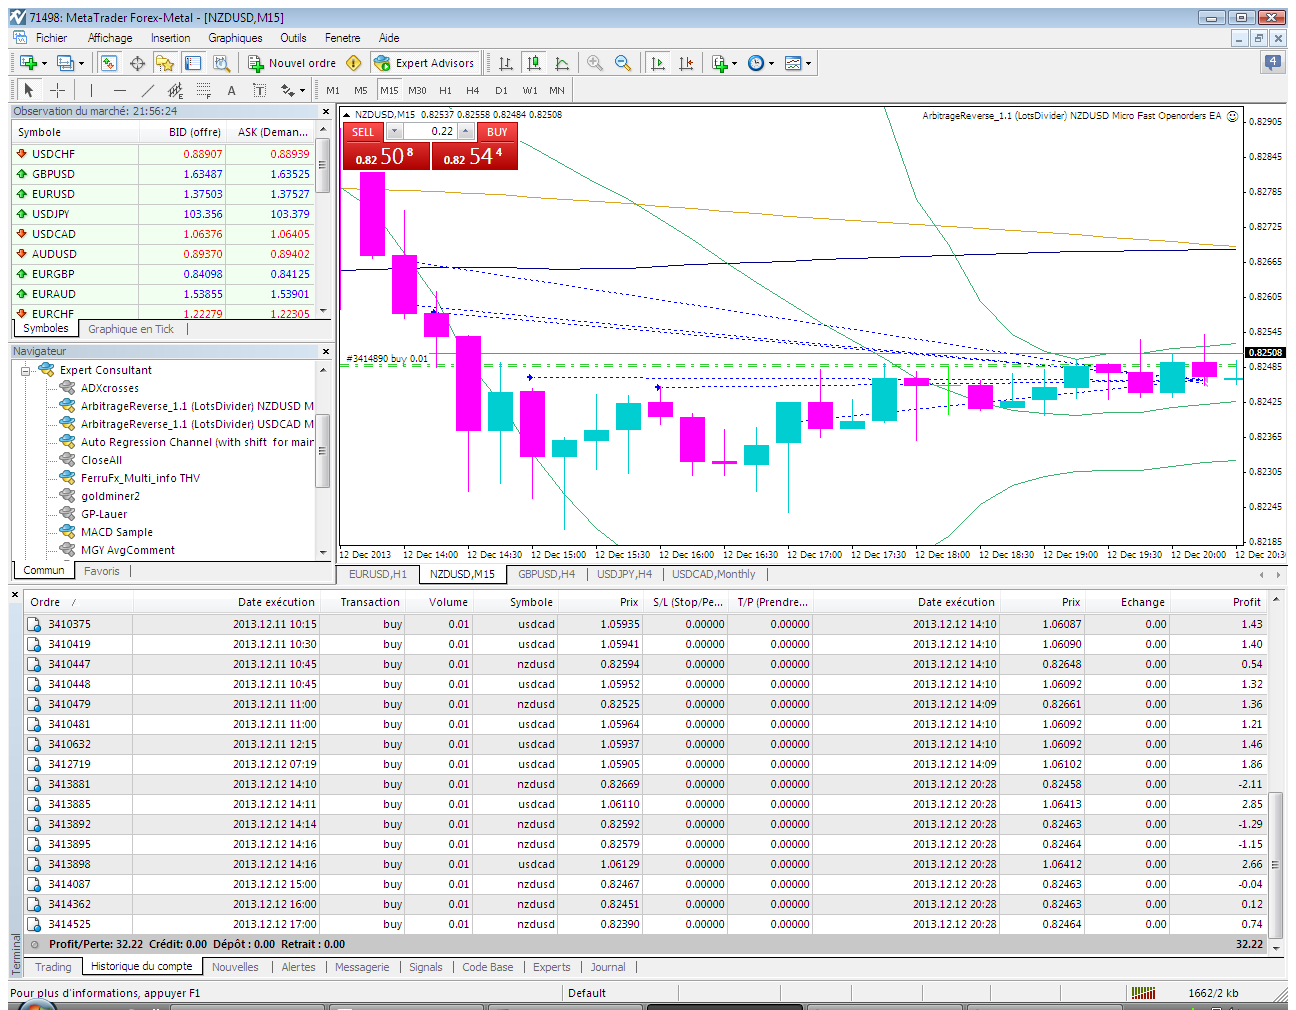Viewport: 1296px width, 1010px height.
Task: Select the trendline drawing tool
Action: point(147,90)
